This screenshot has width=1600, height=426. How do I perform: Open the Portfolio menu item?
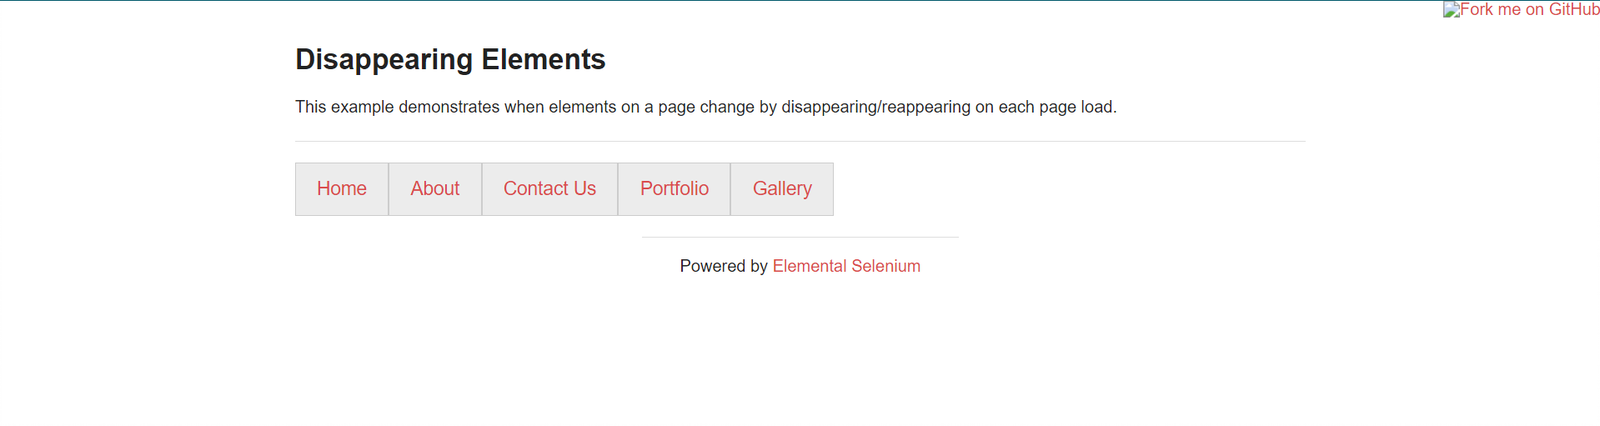click(674, 189)
